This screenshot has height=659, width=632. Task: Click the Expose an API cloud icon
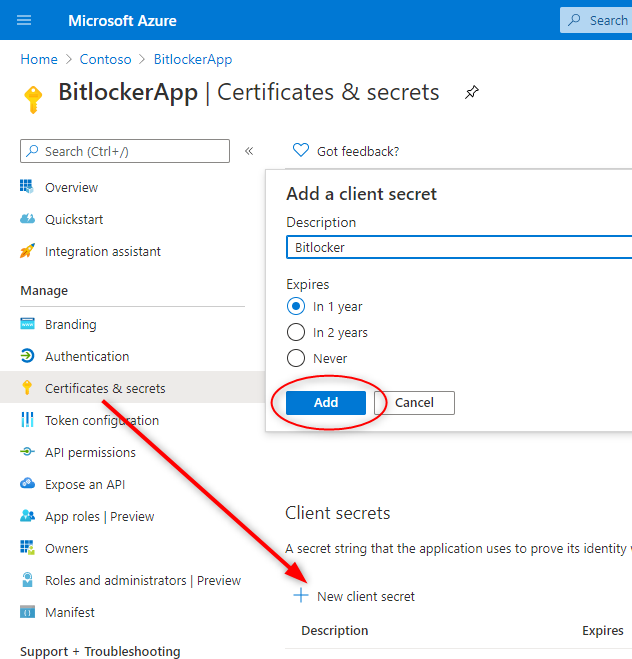tap(27, 483)
